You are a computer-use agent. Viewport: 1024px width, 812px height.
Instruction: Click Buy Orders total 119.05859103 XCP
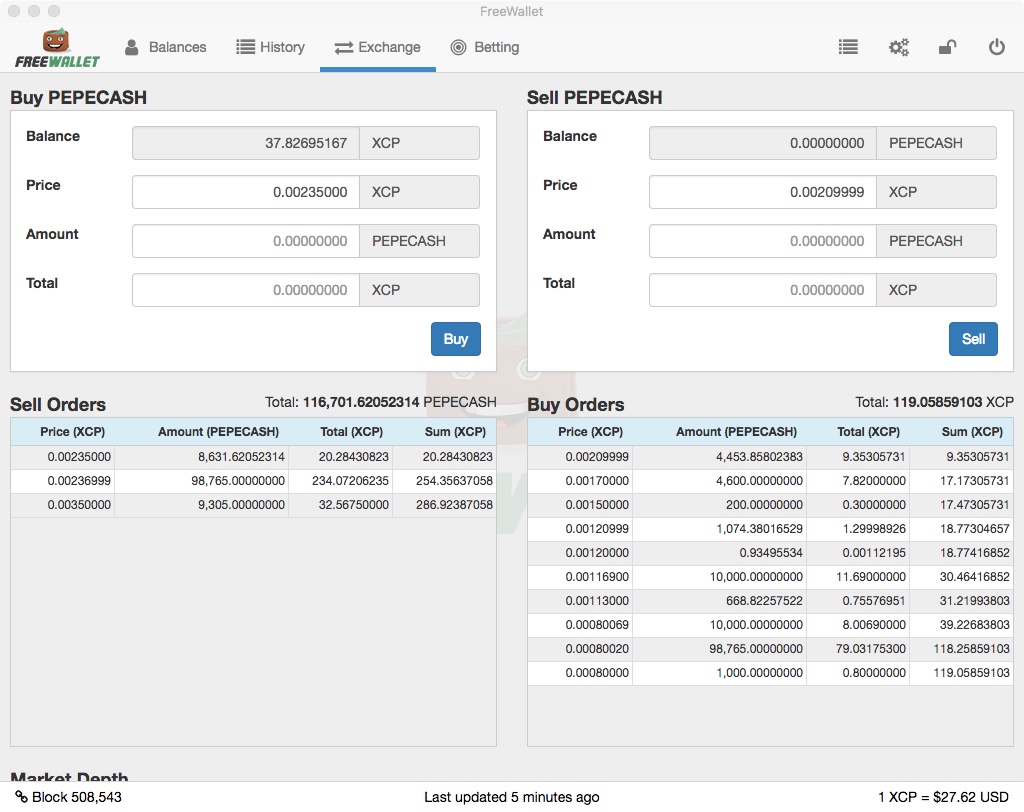(x=935, y=402)
